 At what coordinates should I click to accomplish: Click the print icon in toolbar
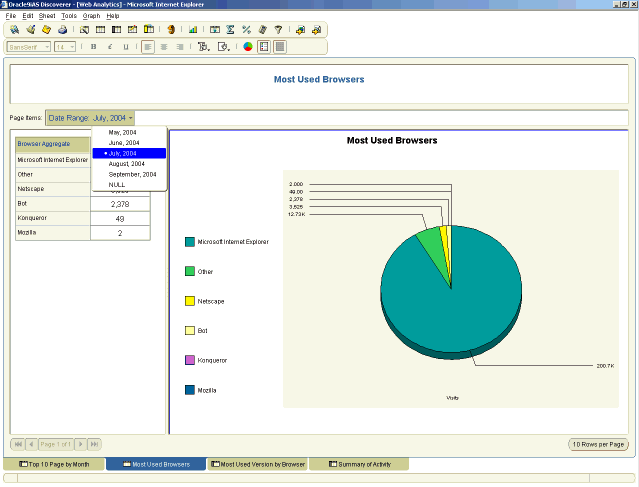61,30
